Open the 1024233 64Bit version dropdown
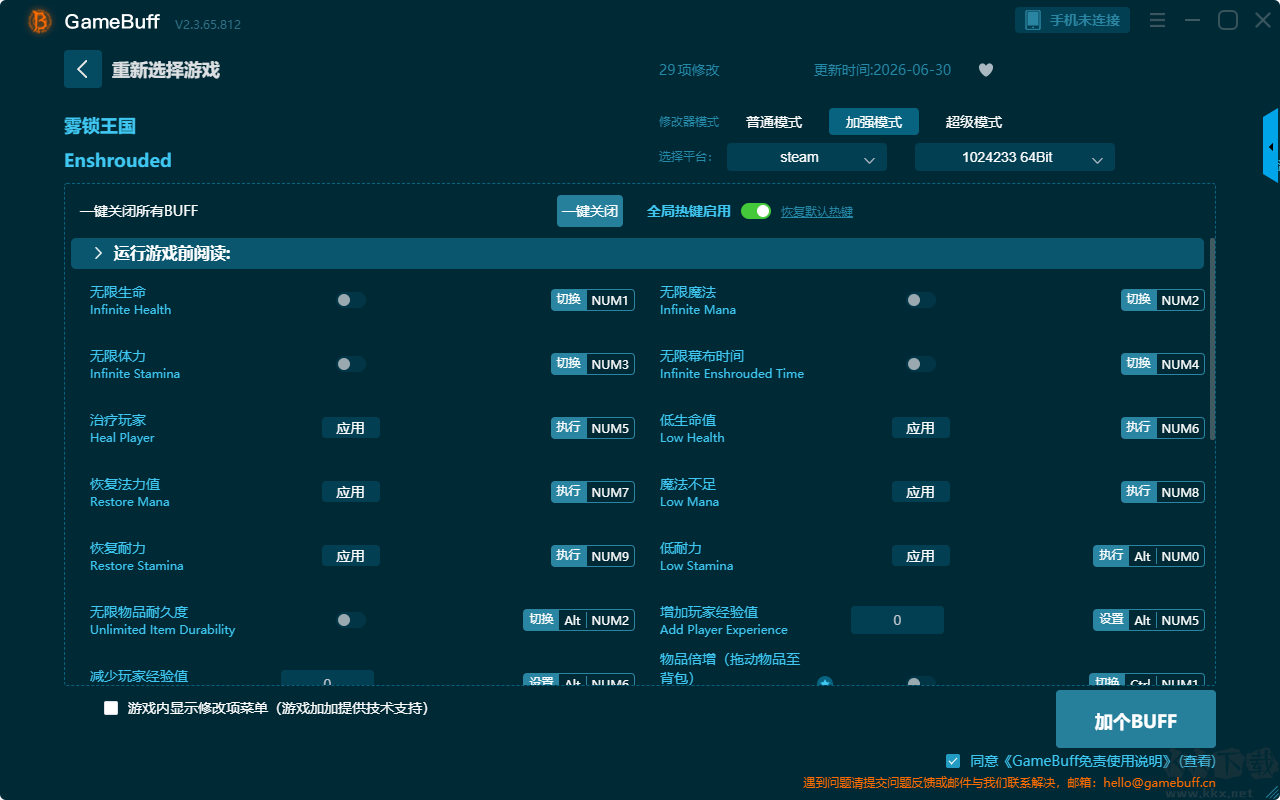 [1015, 157]
